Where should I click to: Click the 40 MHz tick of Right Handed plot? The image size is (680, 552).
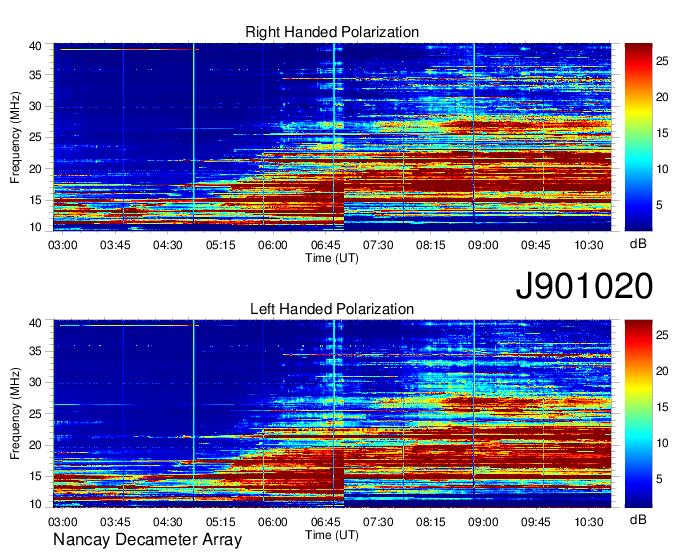pos(36,46)
